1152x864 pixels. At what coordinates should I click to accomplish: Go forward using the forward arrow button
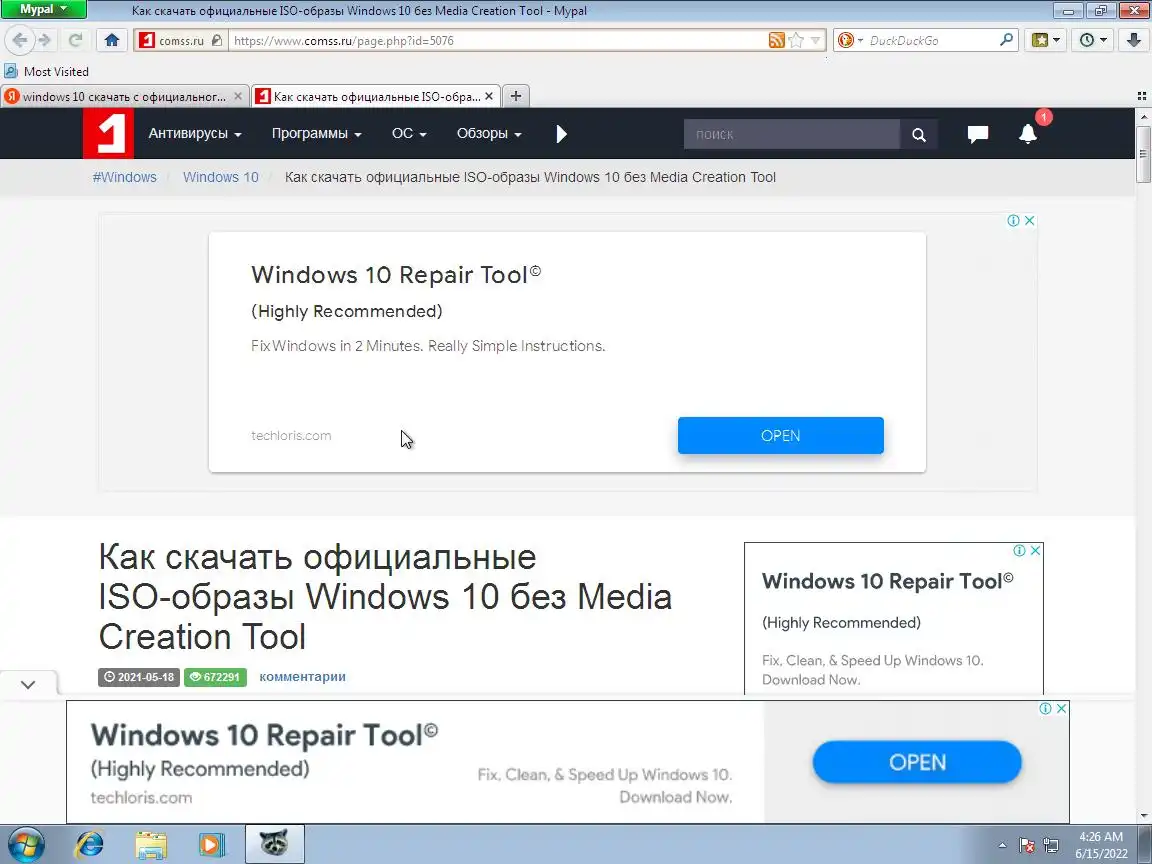click(45, 40)
